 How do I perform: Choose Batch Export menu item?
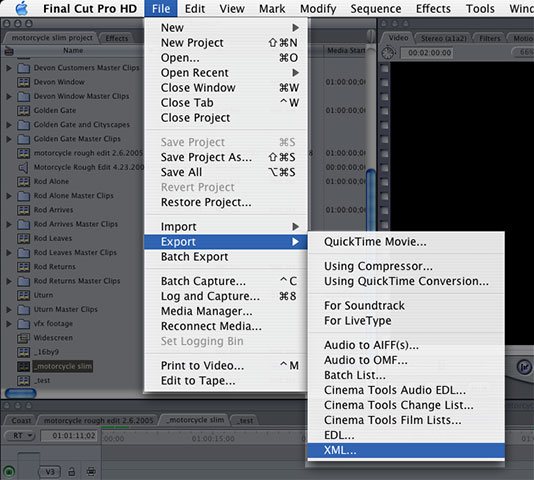pyautogui.click(x=225, y=257)
